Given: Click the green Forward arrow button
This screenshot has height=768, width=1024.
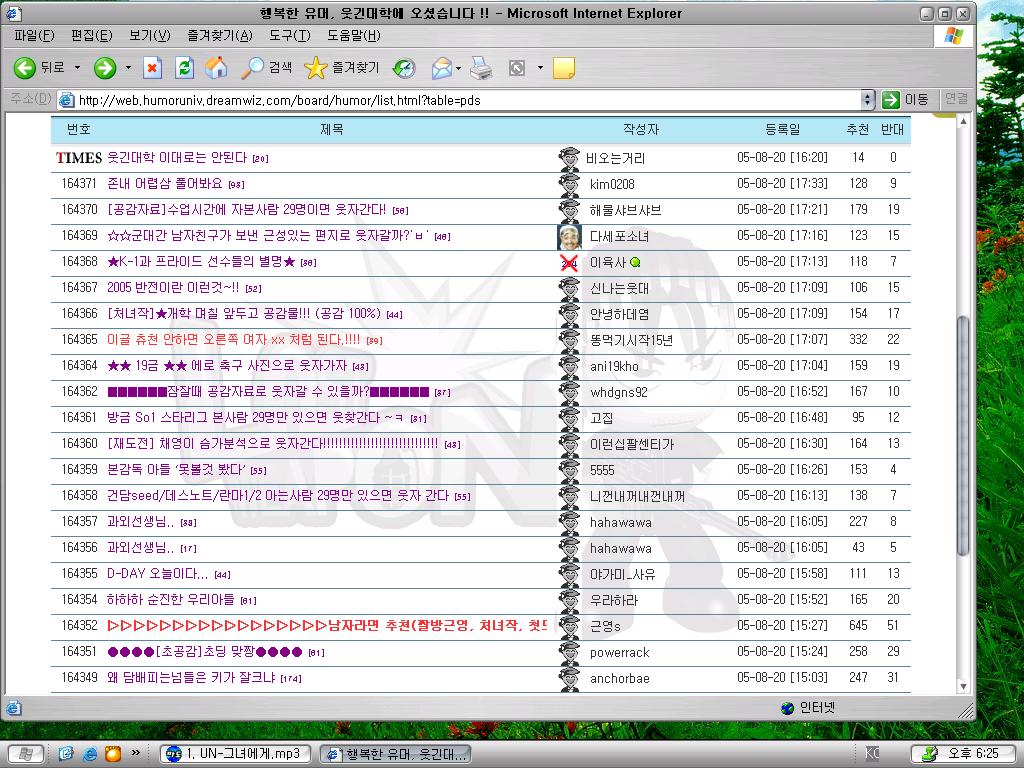Looking at the screenshot, I should (x=105, y=68).
